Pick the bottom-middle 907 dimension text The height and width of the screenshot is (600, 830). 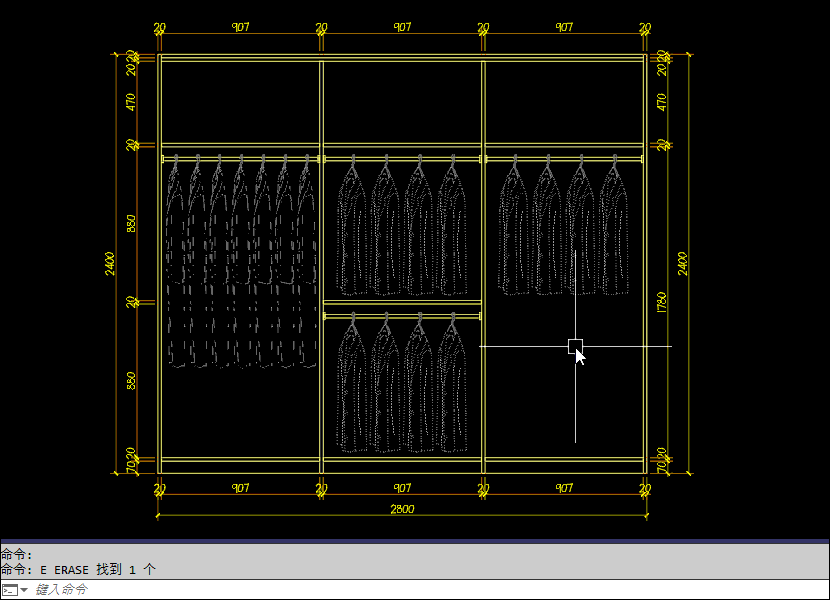[402, 488]
